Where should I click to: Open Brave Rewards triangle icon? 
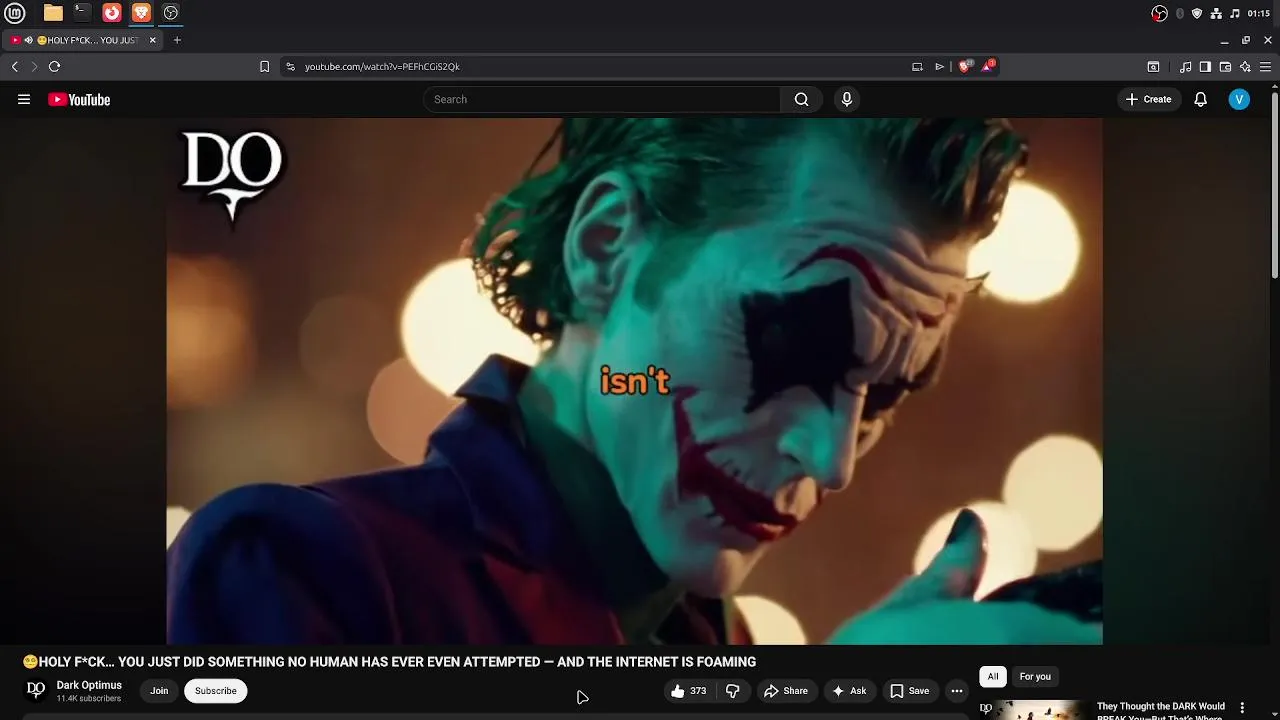click(x=988, y=66)
